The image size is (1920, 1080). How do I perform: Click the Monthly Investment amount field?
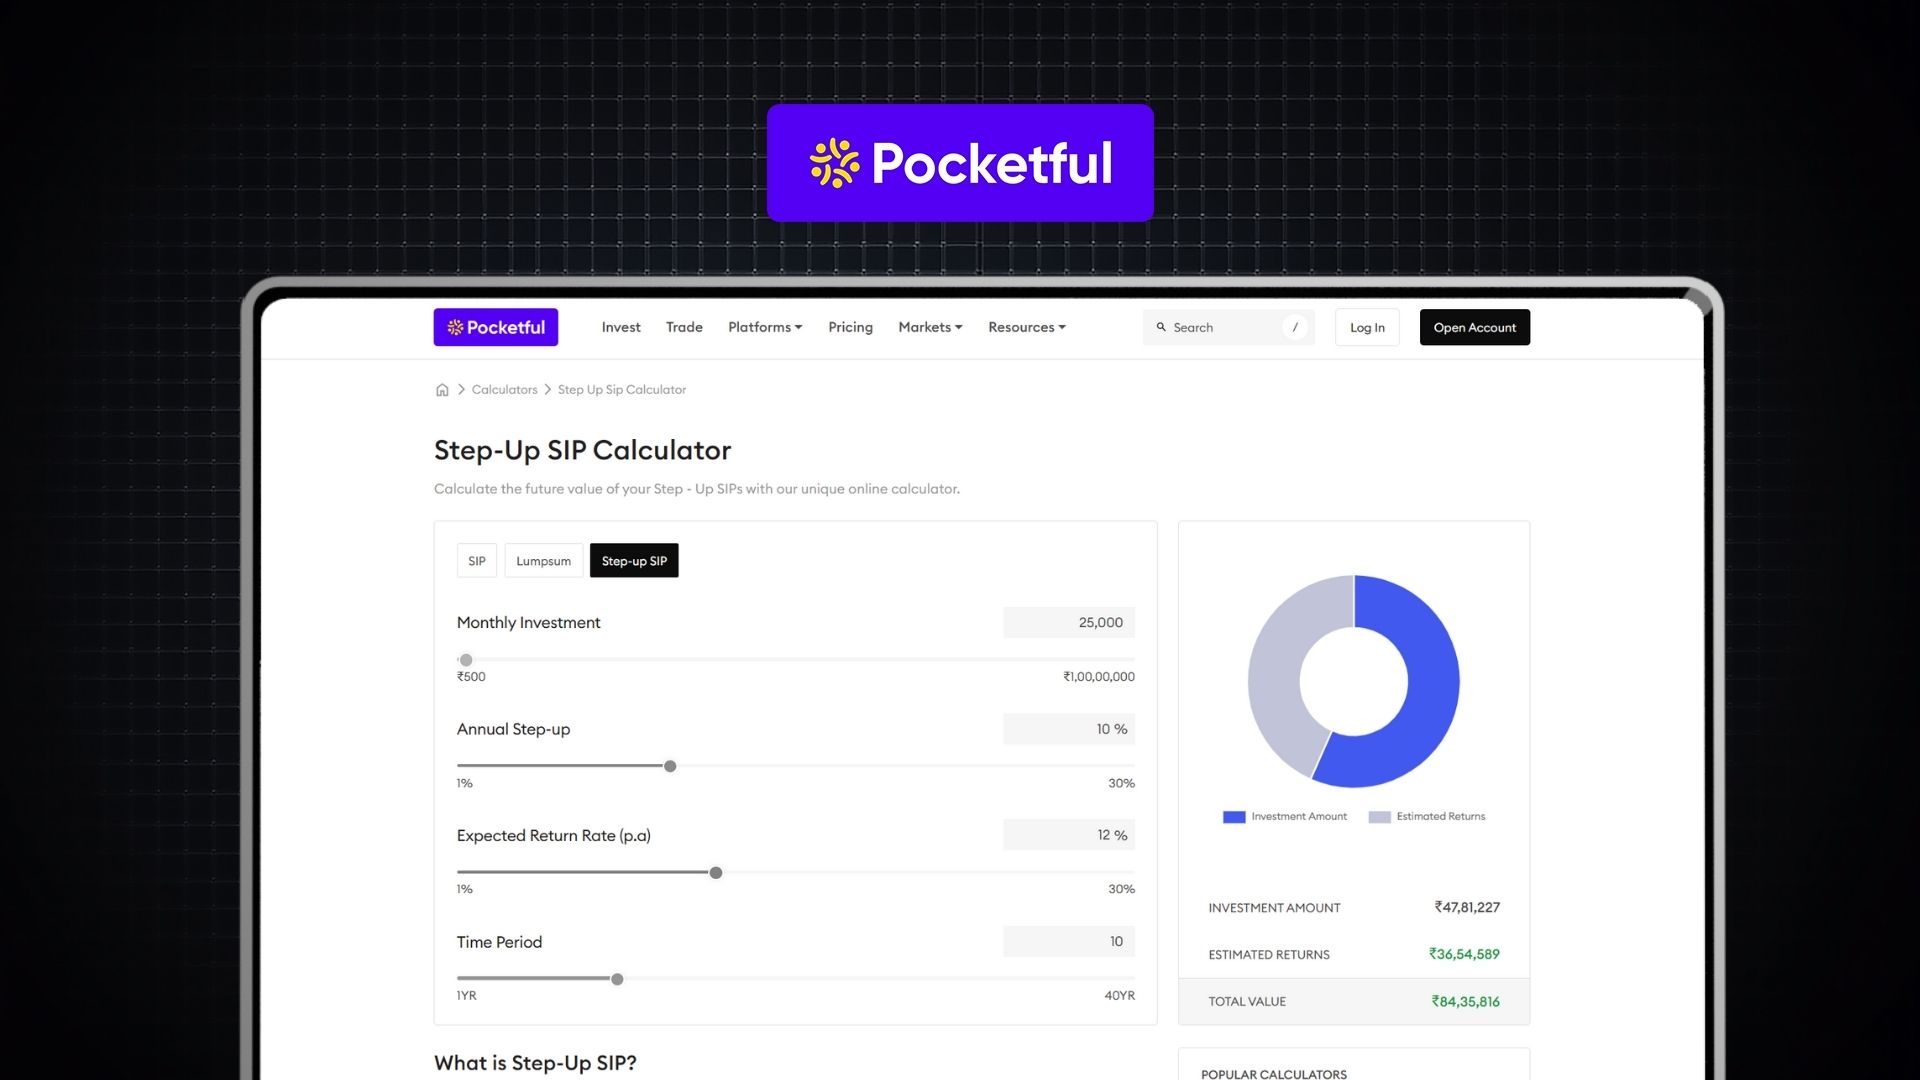1069,622
